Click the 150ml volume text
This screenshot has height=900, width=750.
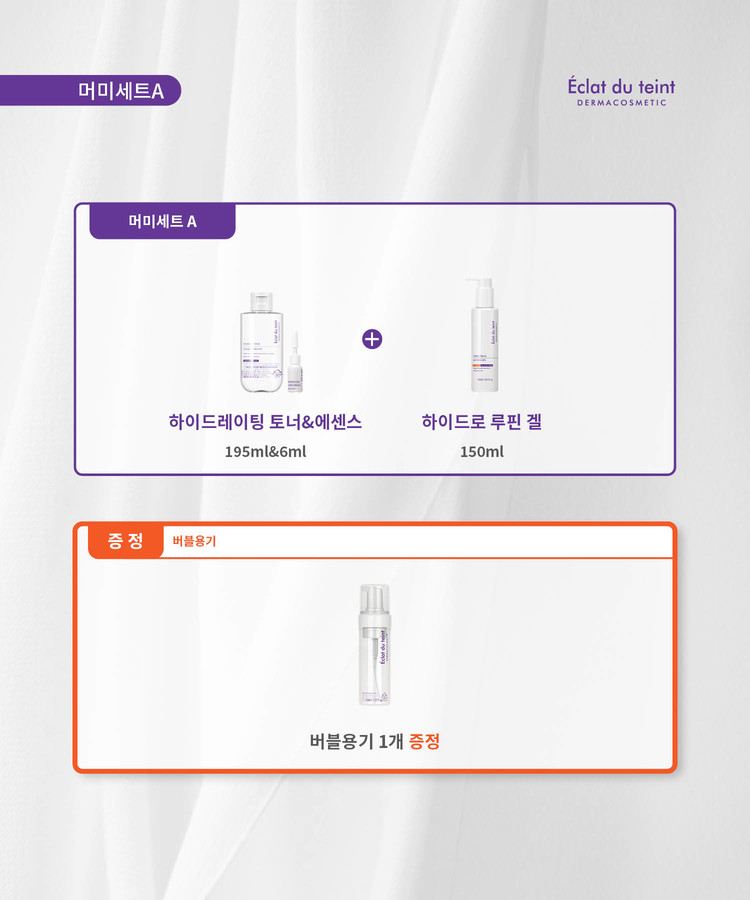[x=482, y=452]
